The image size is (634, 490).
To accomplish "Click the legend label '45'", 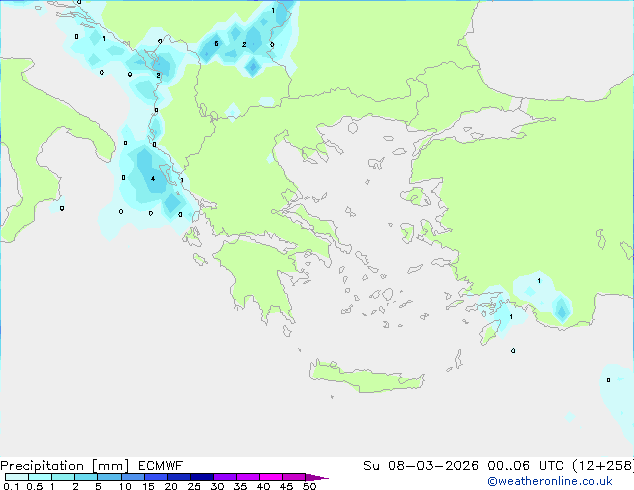I will [x=286, y=486].
